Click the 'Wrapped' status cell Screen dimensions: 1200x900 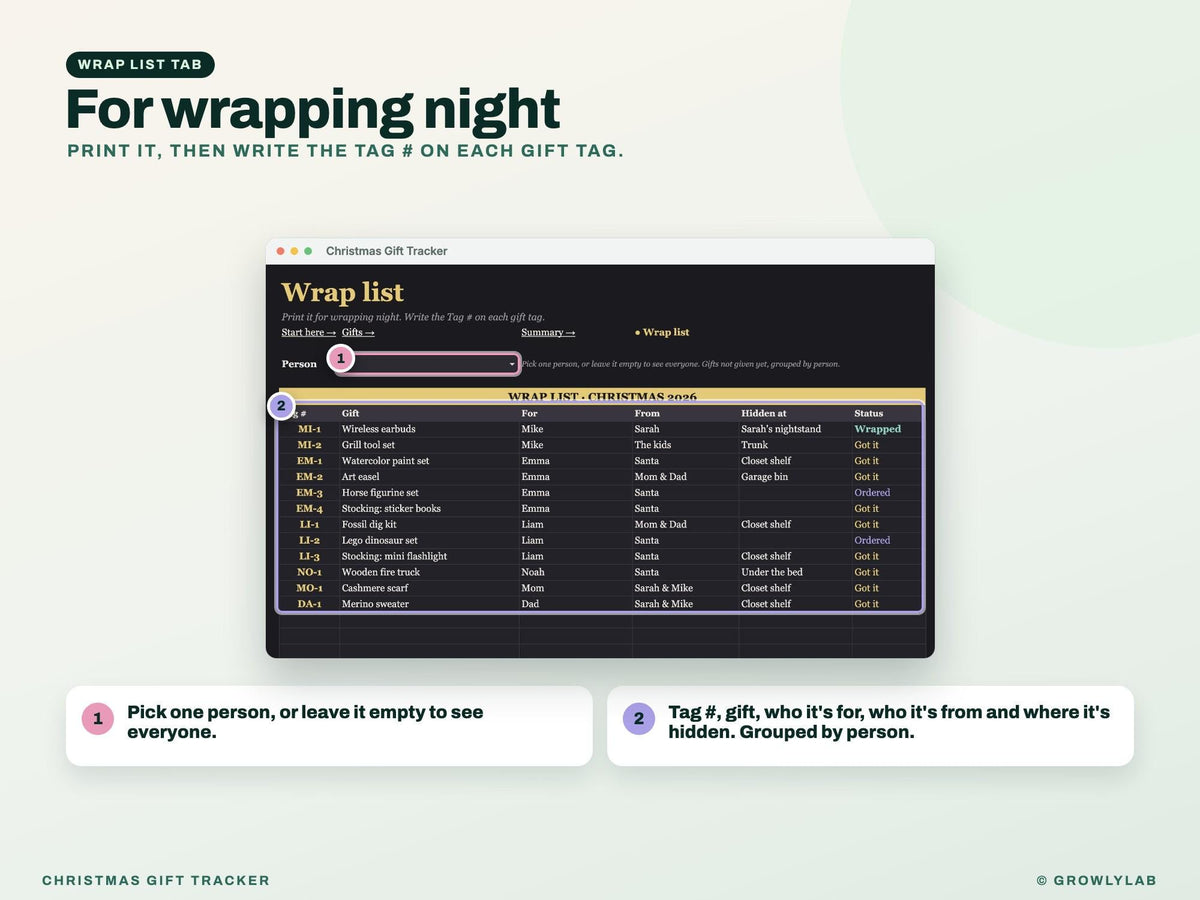tap(877, 429)
